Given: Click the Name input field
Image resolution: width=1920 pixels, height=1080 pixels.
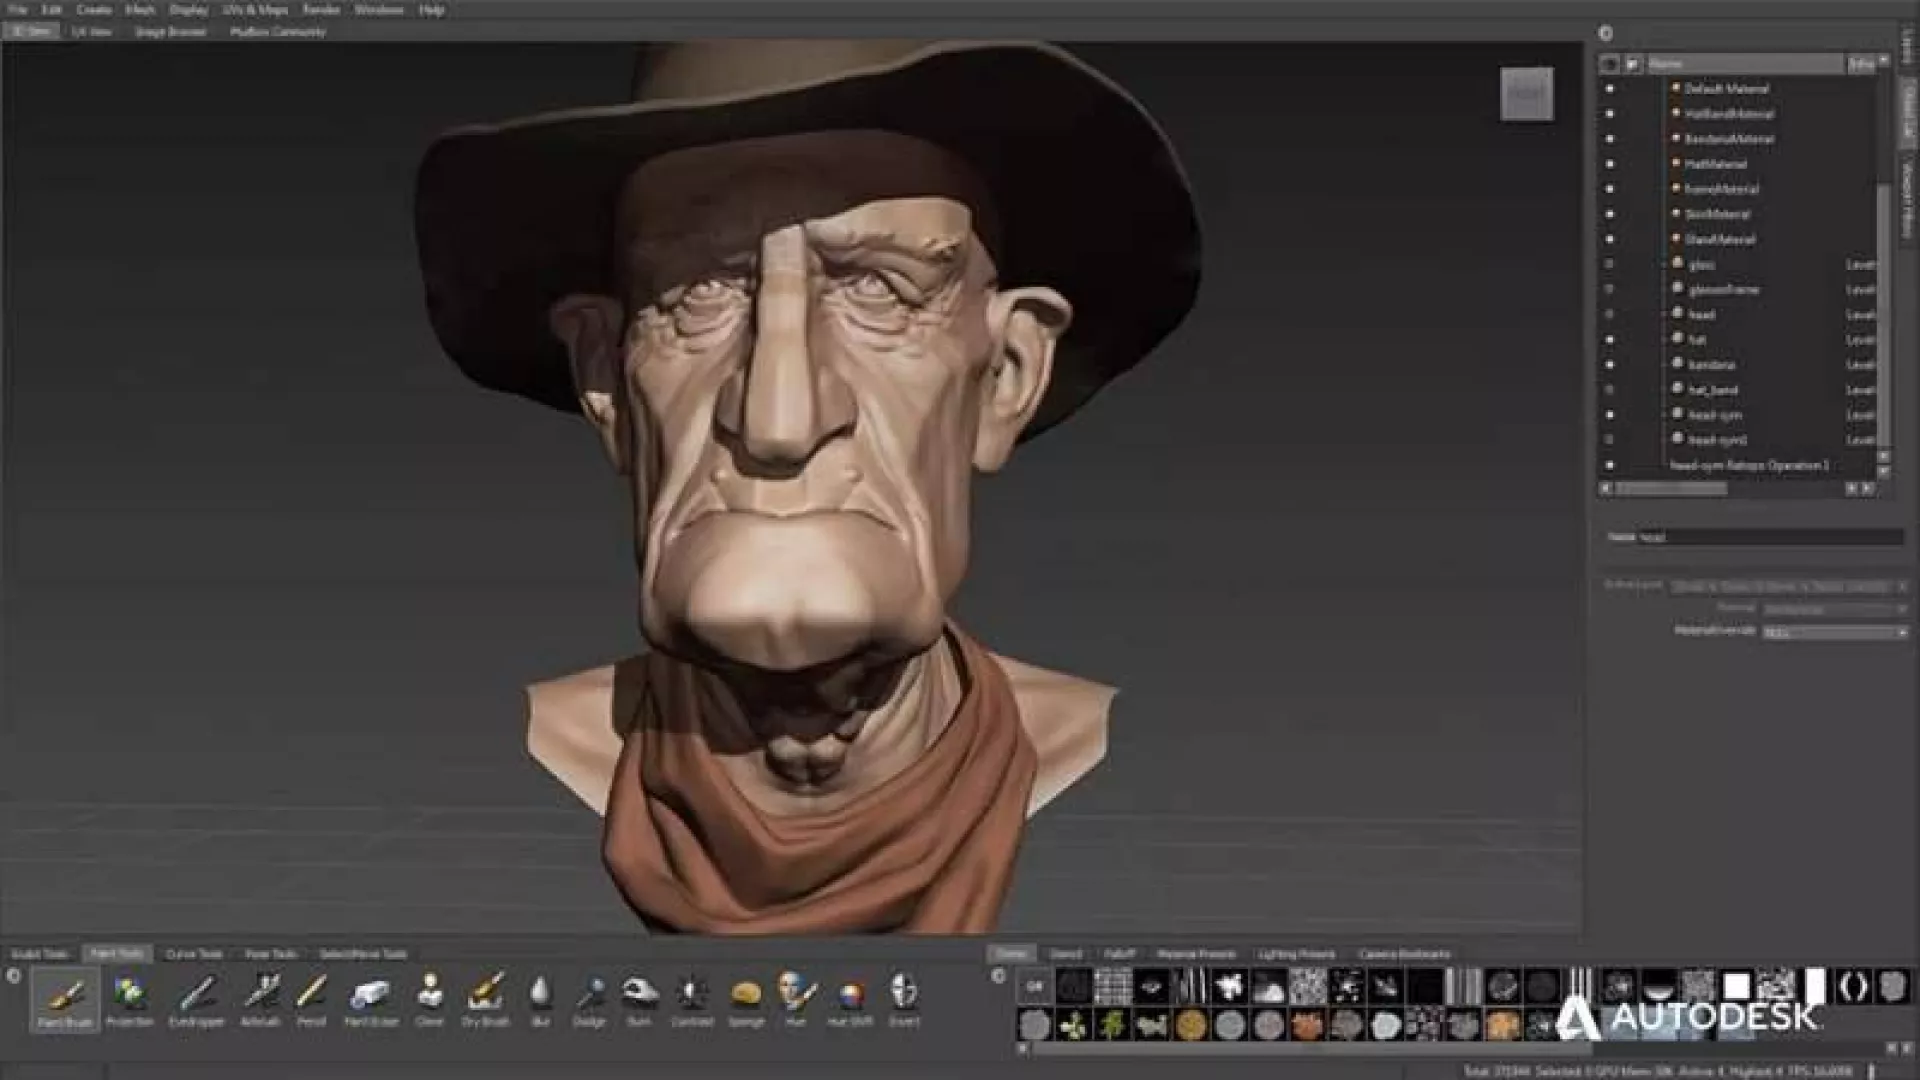Looking at the screenshot, I should pos(1770,537).
